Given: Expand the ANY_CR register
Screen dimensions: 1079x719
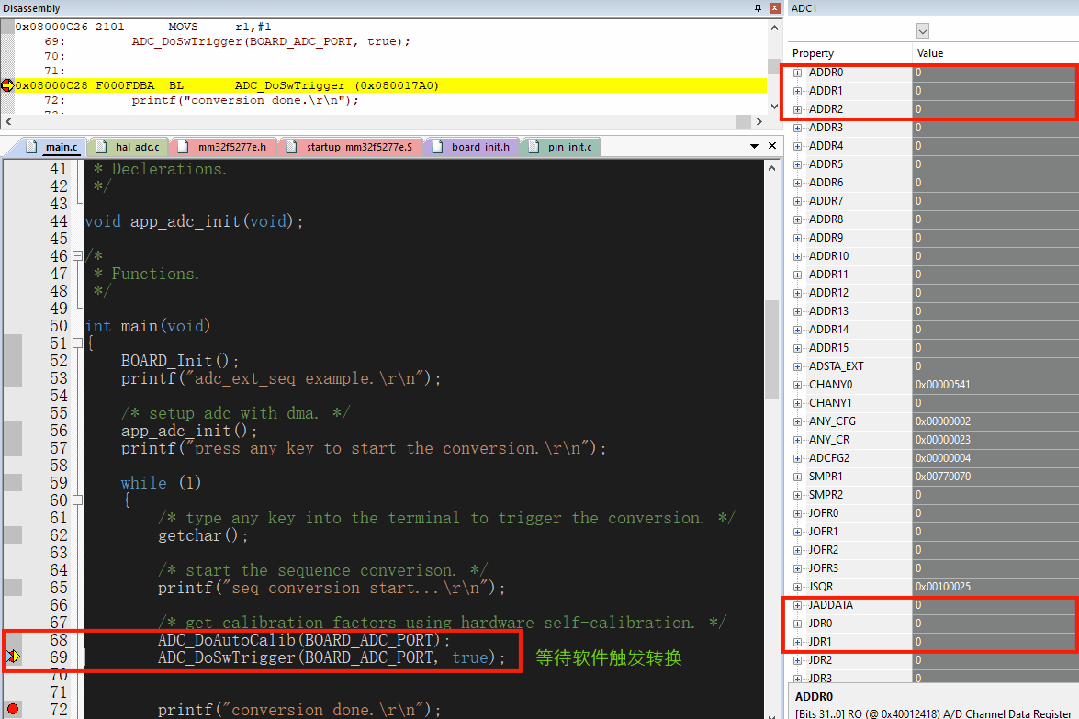Looking at the screenshot, I should click(x=798, y=440).
